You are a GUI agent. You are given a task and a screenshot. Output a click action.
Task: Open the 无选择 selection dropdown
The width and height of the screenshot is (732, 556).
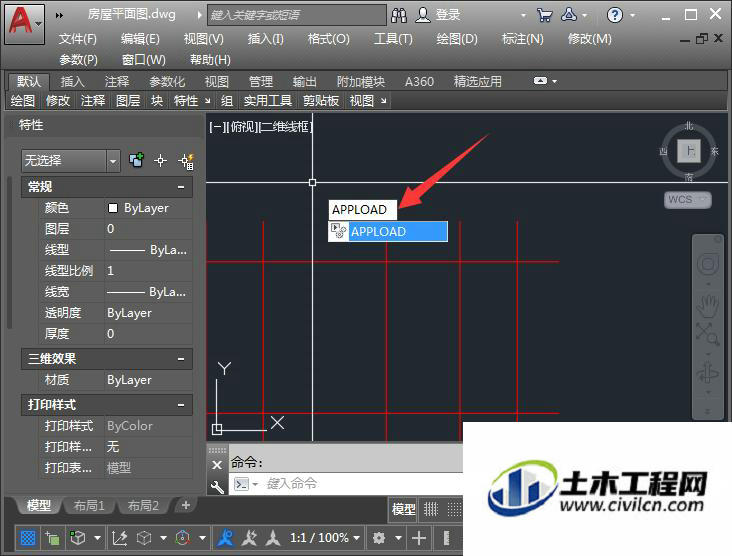click(71, 161)
